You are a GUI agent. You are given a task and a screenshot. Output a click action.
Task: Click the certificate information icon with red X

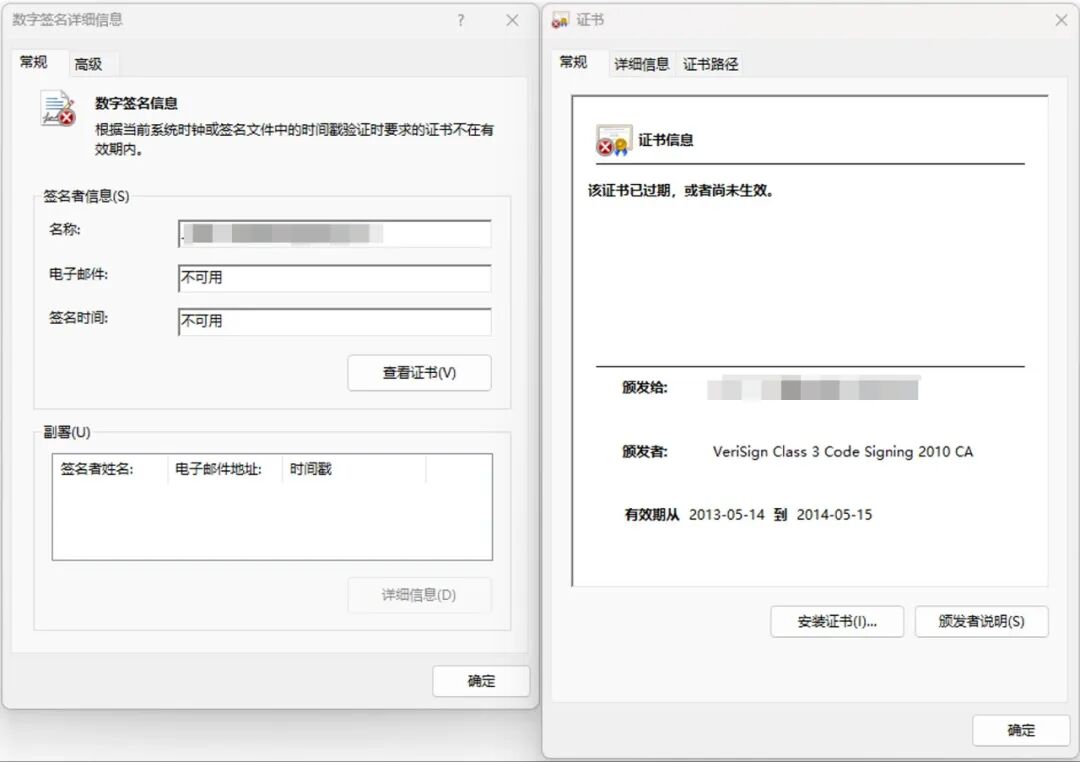click(x=613, y=138)
